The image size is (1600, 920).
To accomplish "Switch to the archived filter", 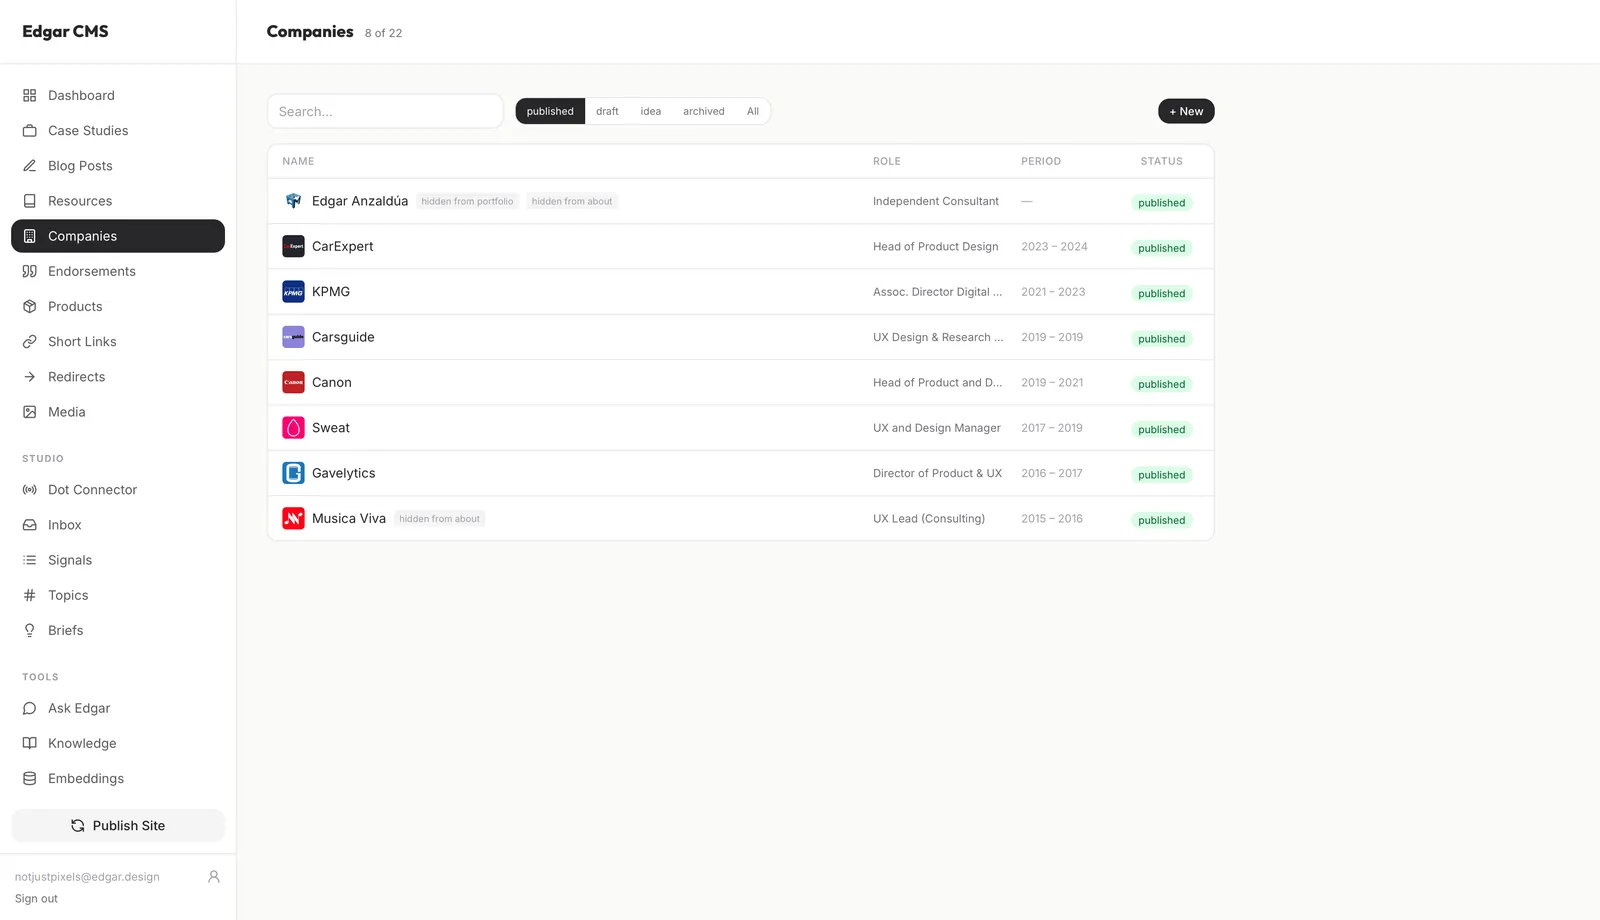I will pos(704,111).
